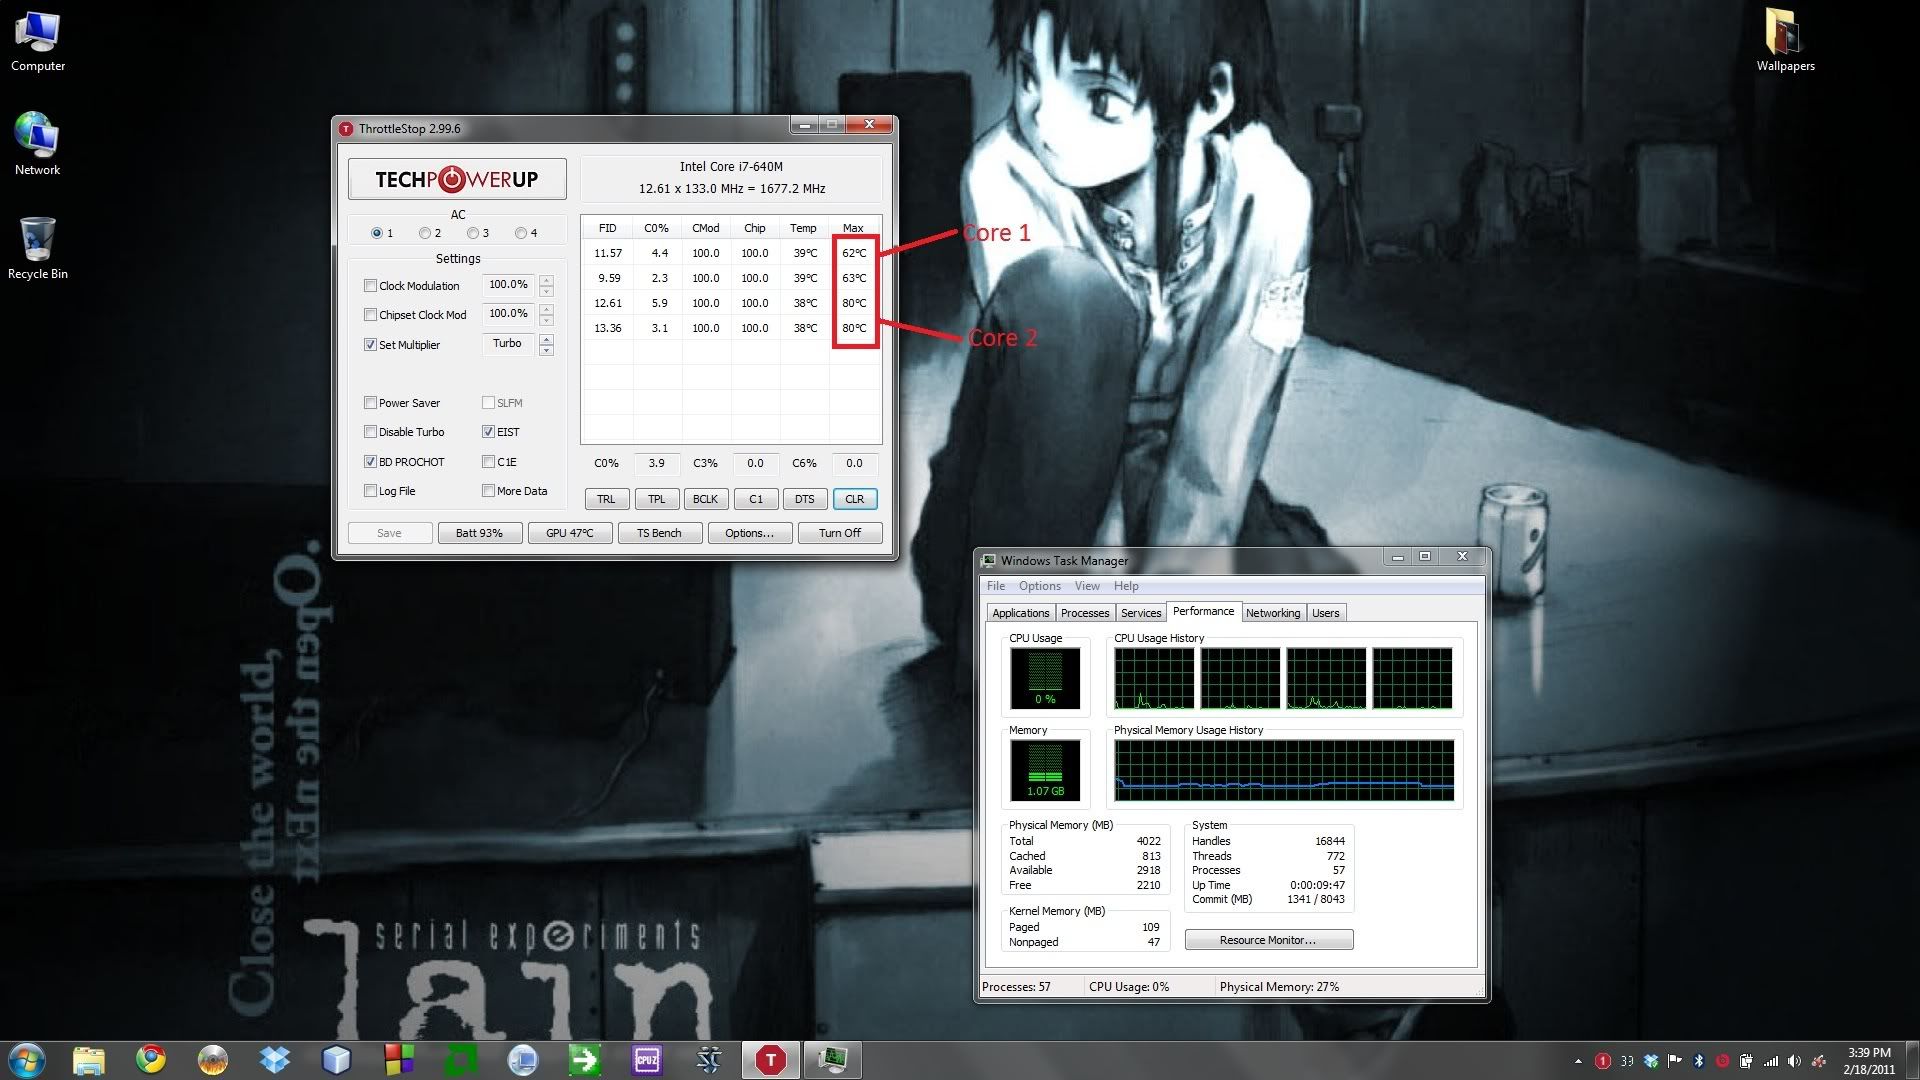Show hidden tray icons arrow
Screen dimensions: 1920x1080
point(1578,1061)
